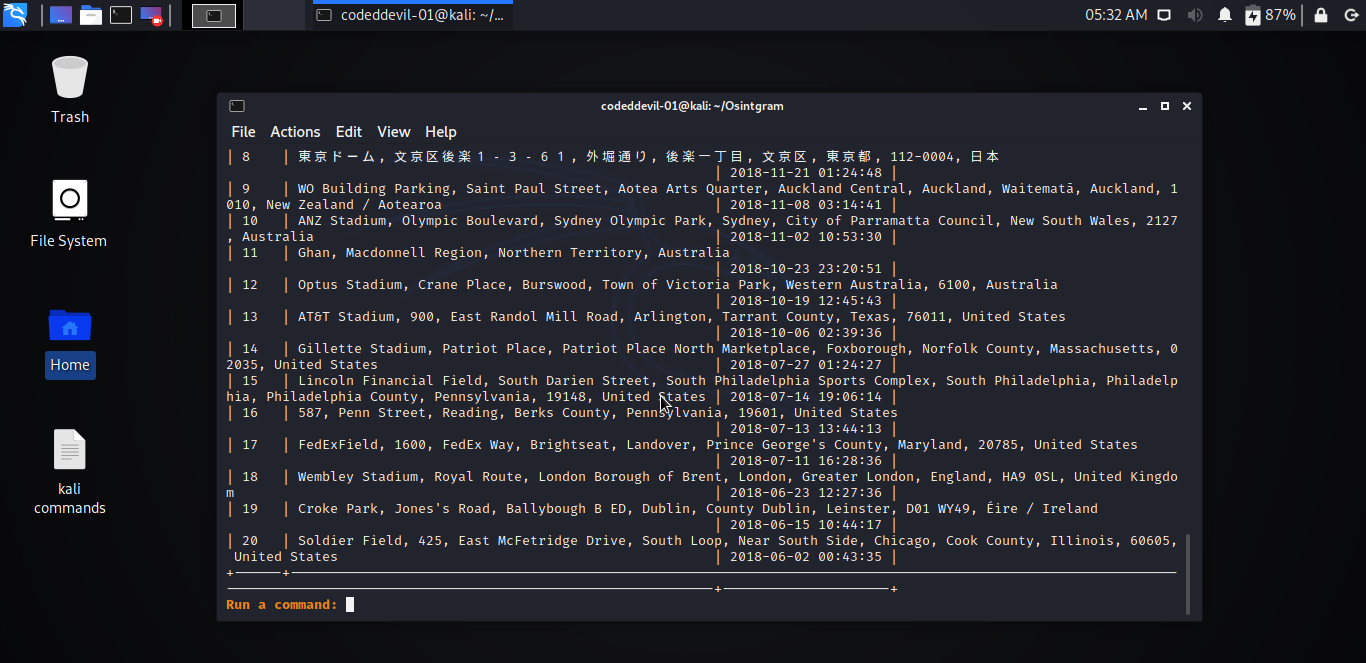Click the terminal vertical scrollbar thumb

coord(1188,573)
